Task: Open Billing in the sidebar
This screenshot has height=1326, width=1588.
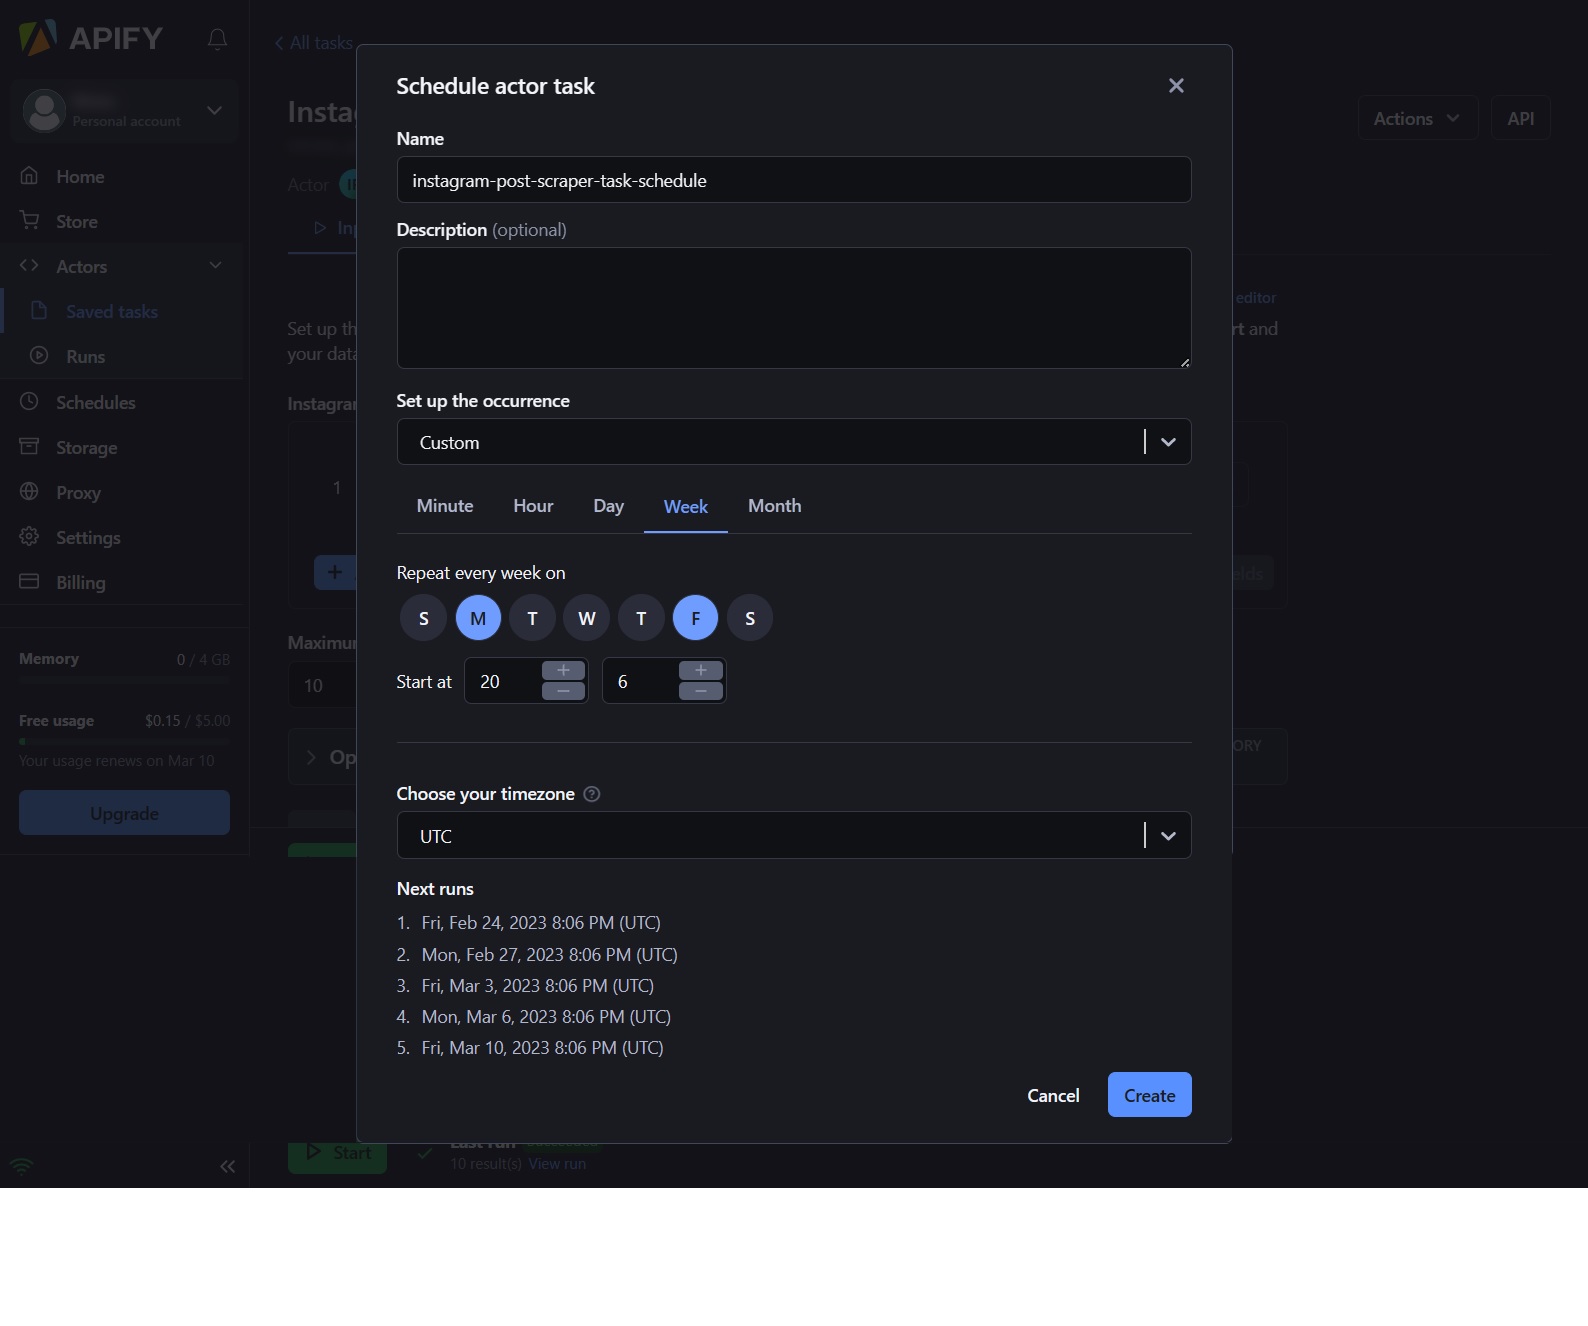Action: 81,583
